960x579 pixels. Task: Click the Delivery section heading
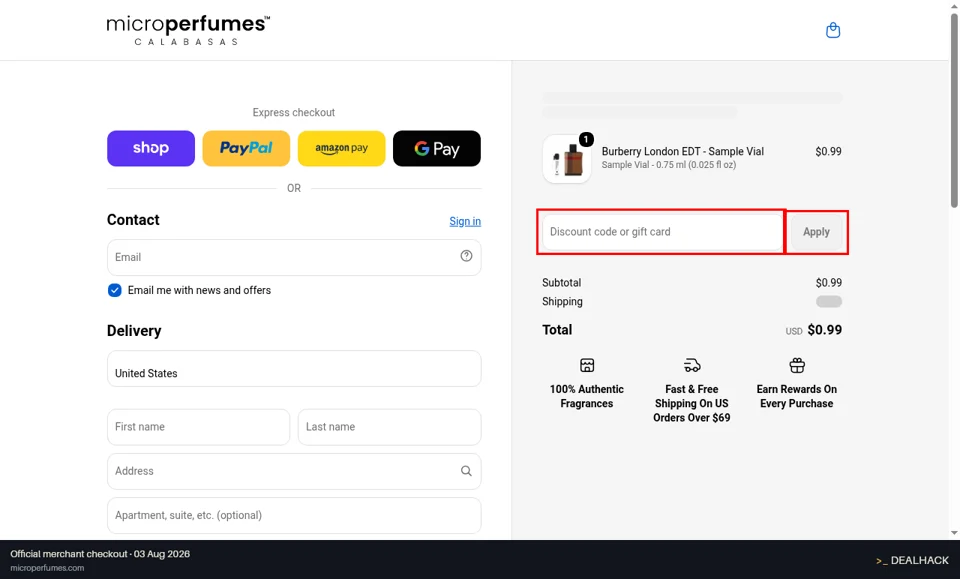pyautogui.click(x=134, y=331)
